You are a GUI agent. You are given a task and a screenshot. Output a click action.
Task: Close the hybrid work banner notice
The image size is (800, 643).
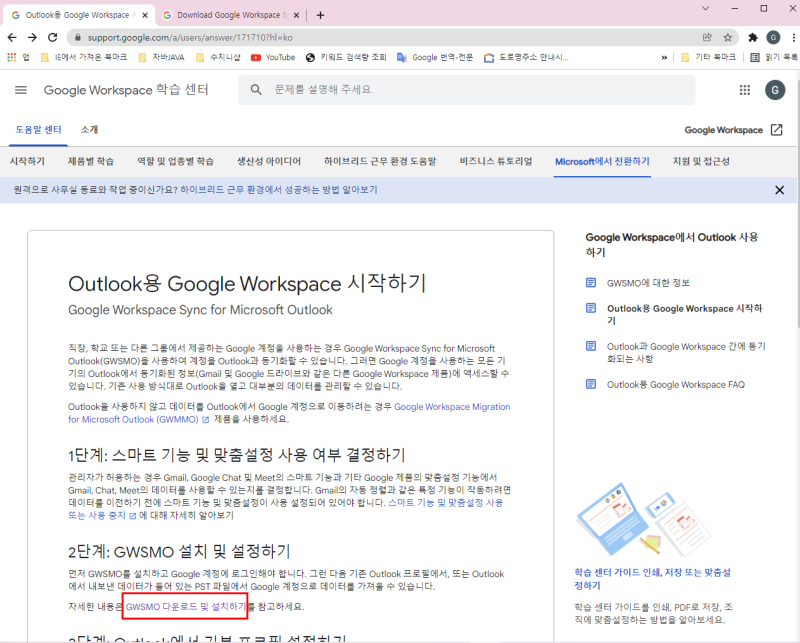777,189
